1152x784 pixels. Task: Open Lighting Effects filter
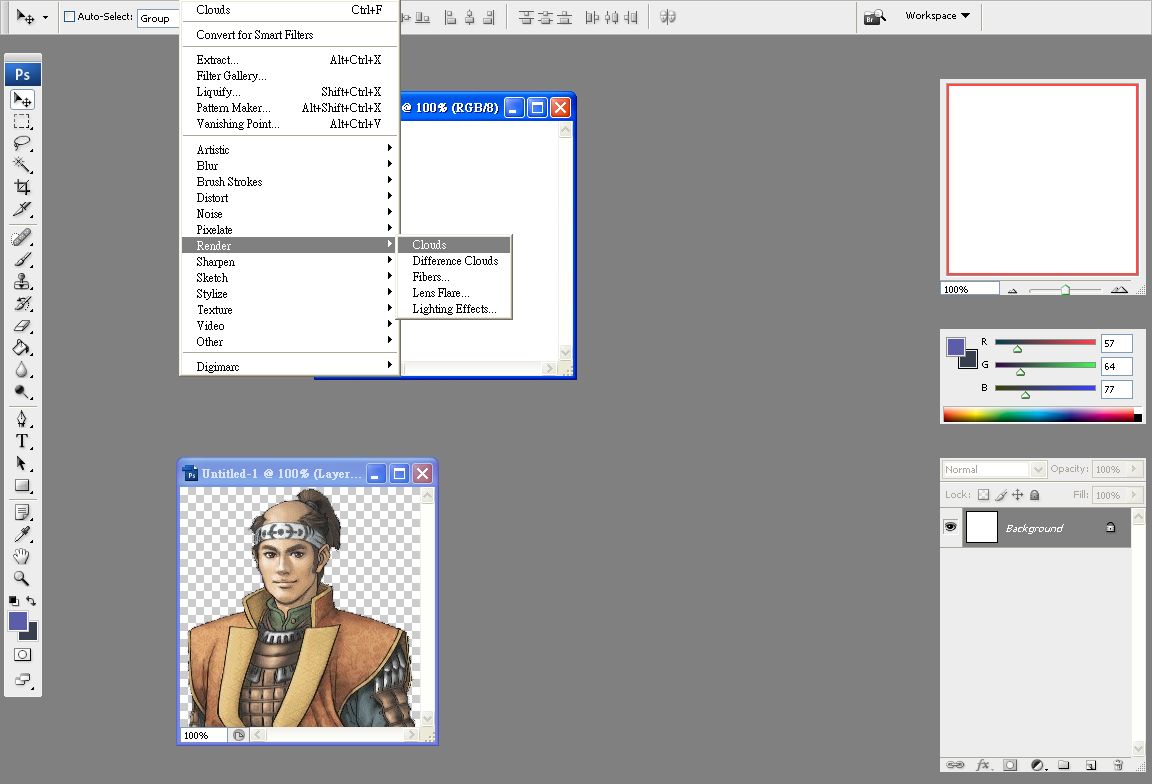click(454, 309)
